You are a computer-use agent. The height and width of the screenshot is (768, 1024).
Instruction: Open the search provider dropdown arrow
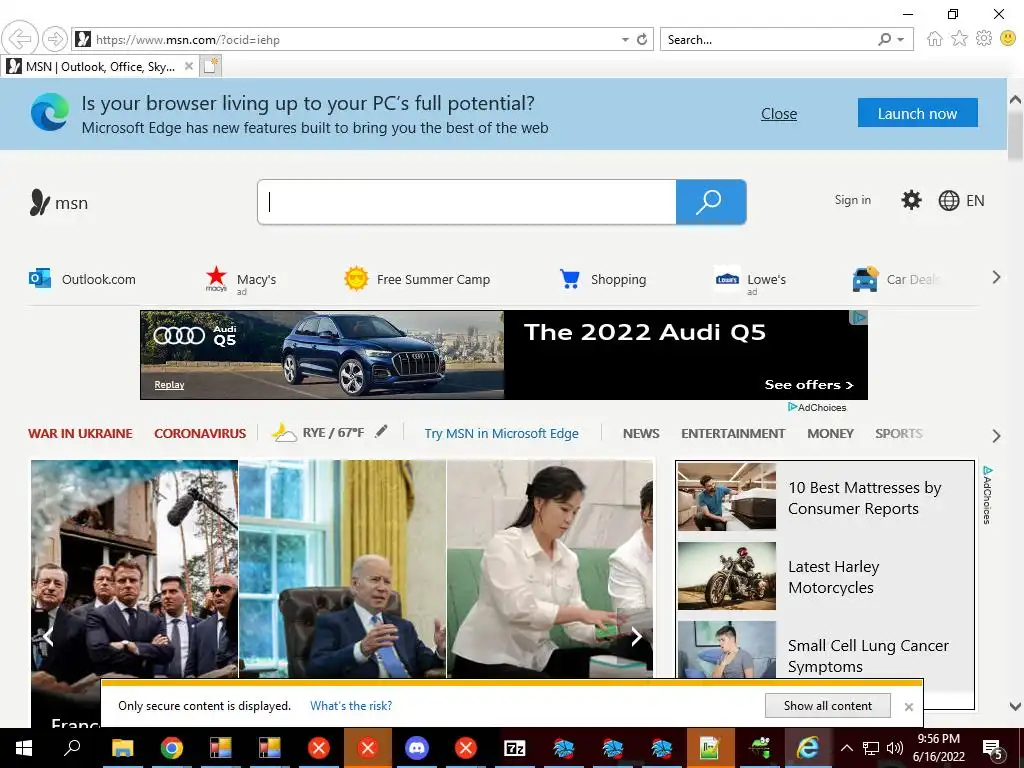pyautogui.click(x=901, y=40)
